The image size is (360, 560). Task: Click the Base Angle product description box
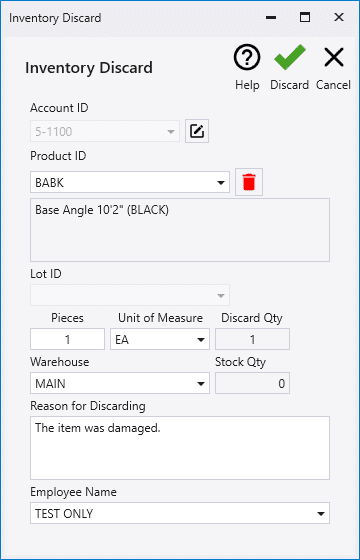[180, 230]
